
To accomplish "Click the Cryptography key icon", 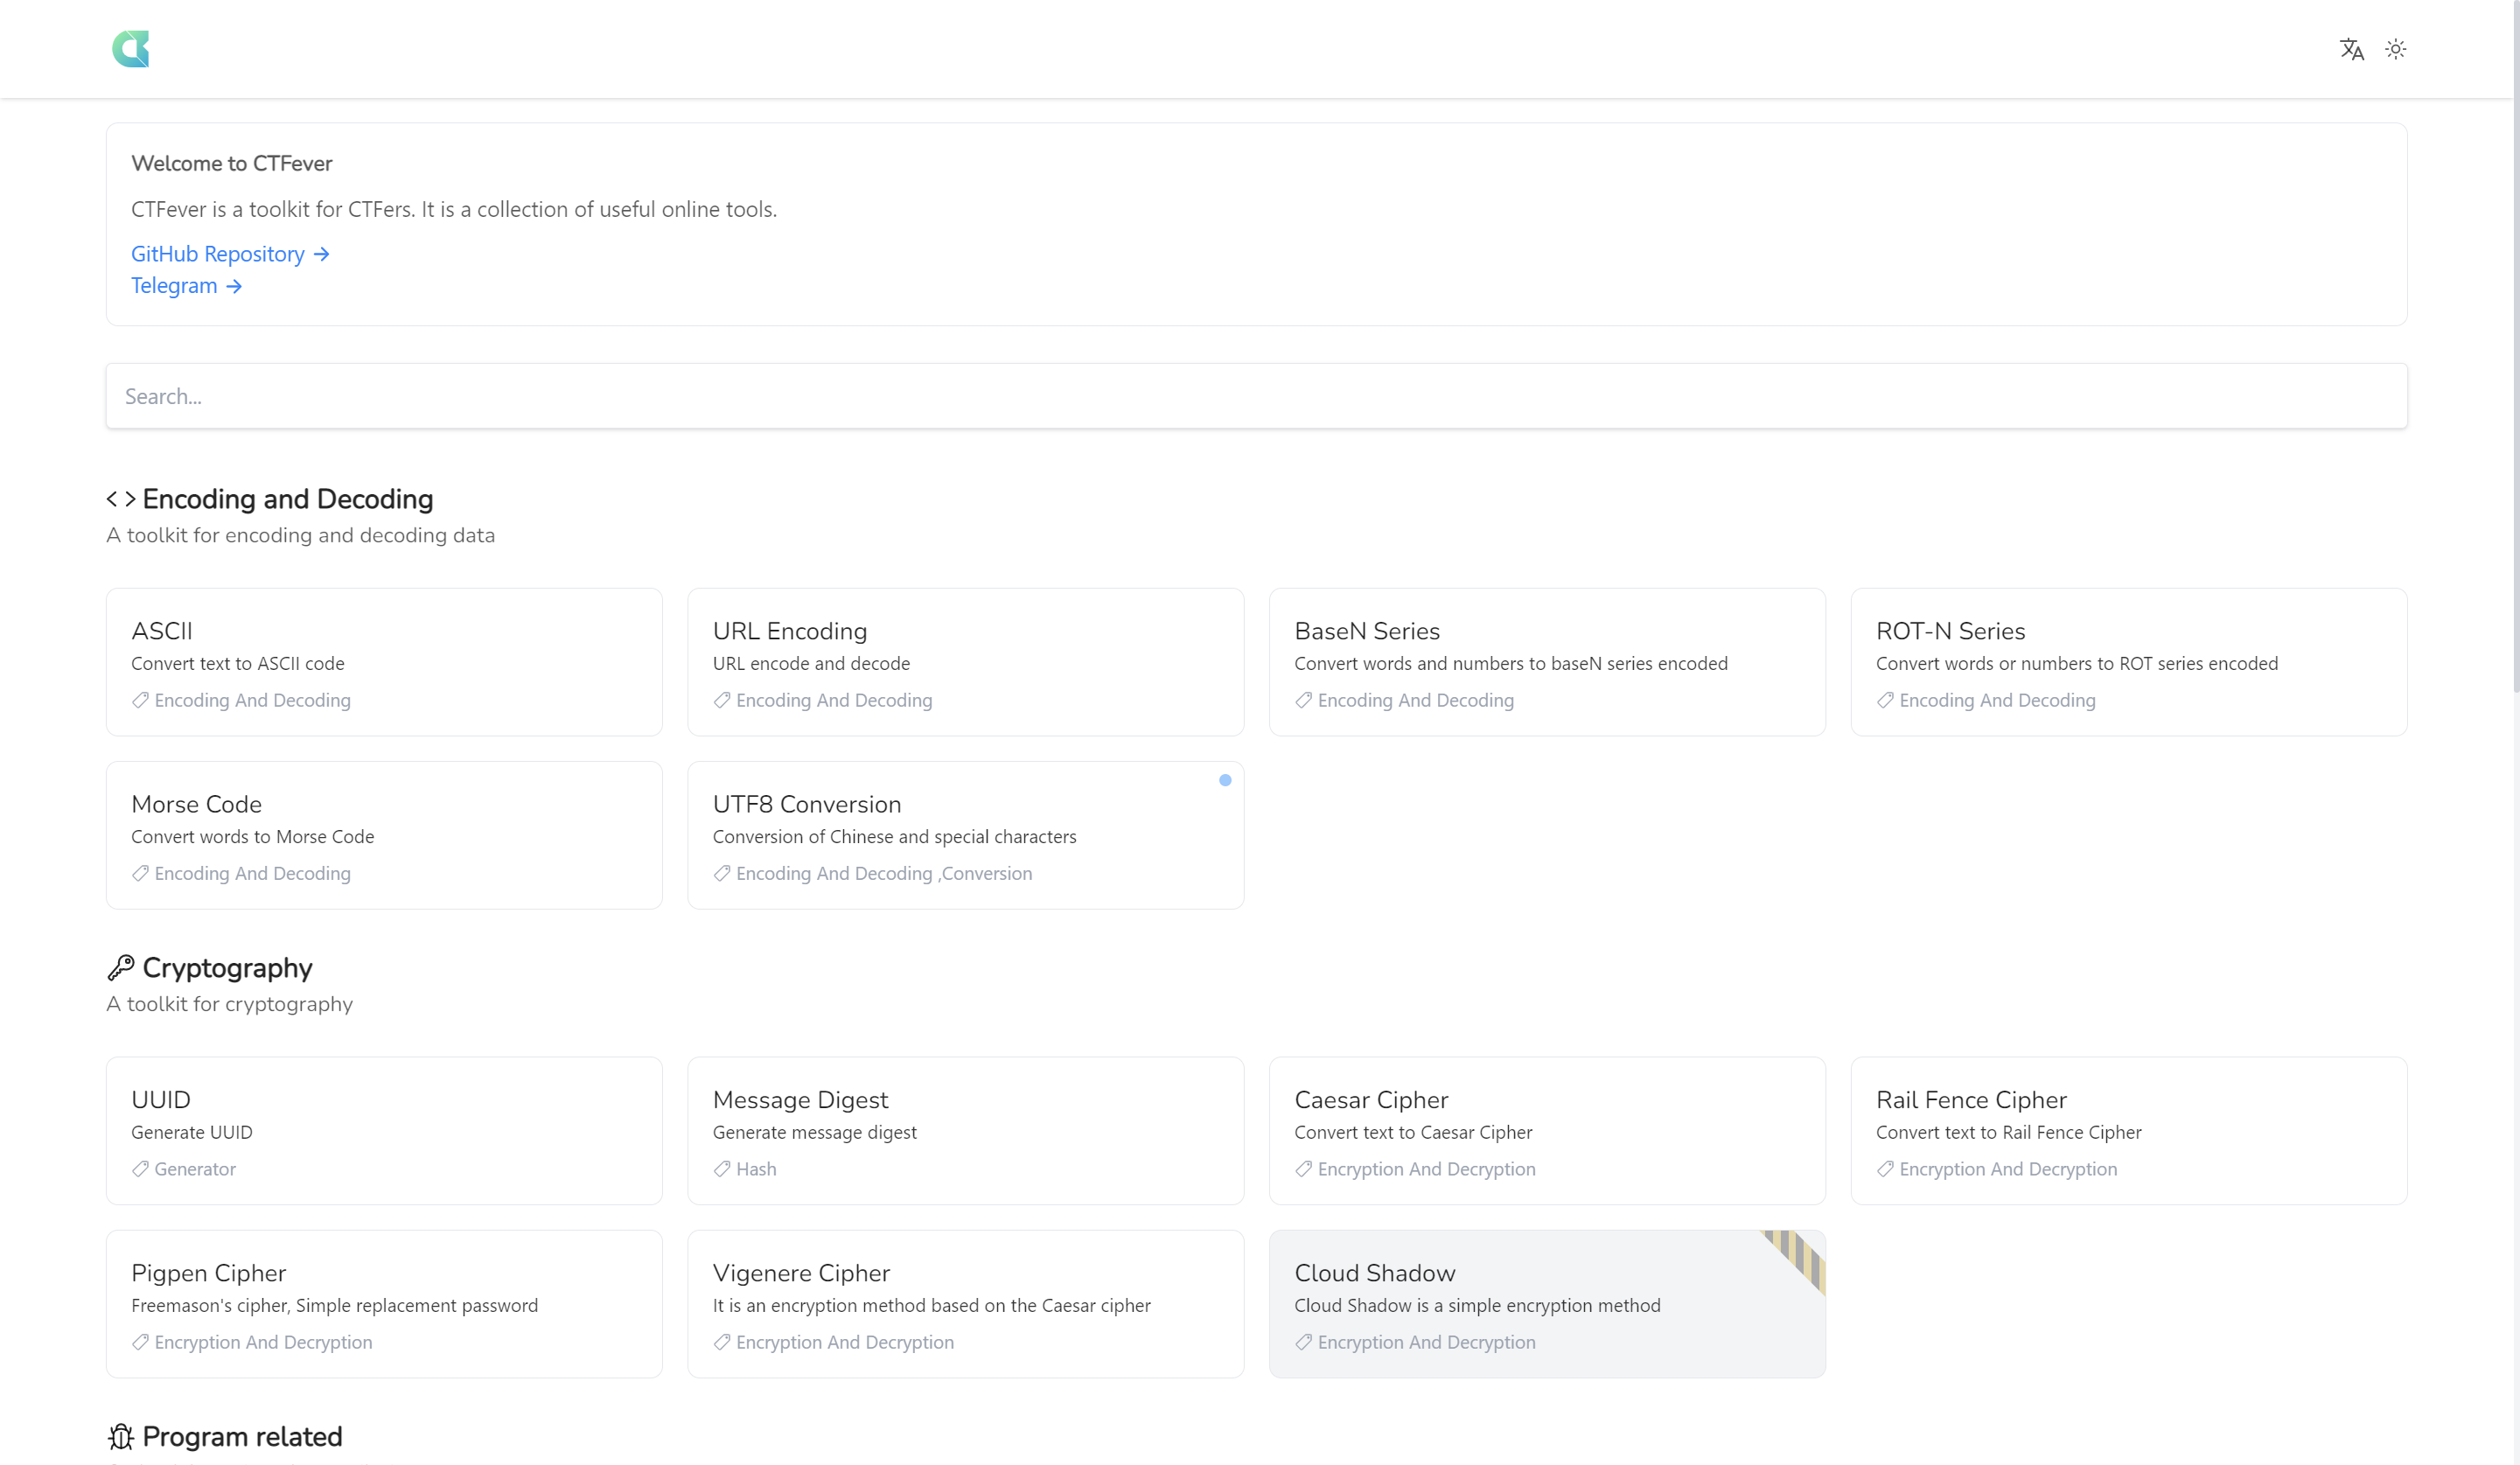I will 121,967.
